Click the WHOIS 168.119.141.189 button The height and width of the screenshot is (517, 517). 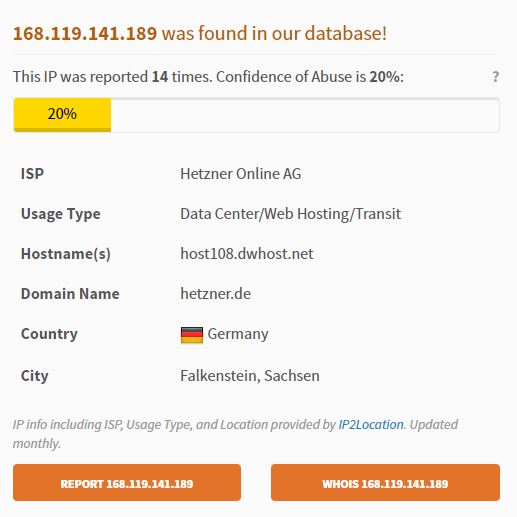point(385,482)
